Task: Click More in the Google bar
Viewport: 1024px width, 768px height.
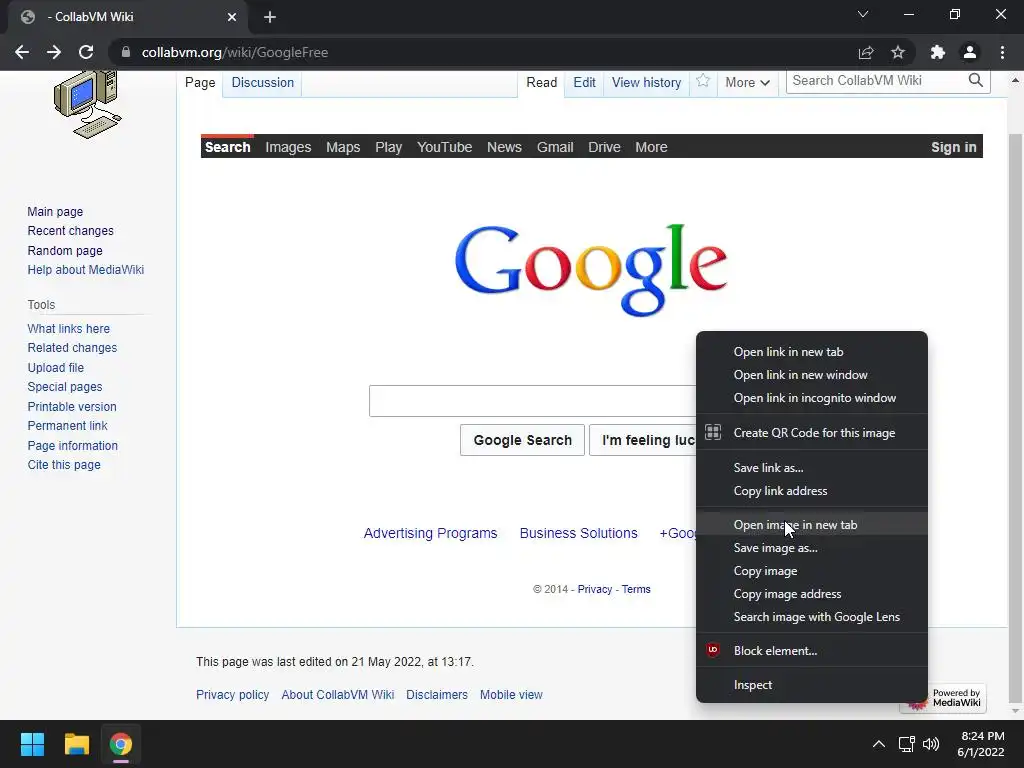Action: coord(651,147)
